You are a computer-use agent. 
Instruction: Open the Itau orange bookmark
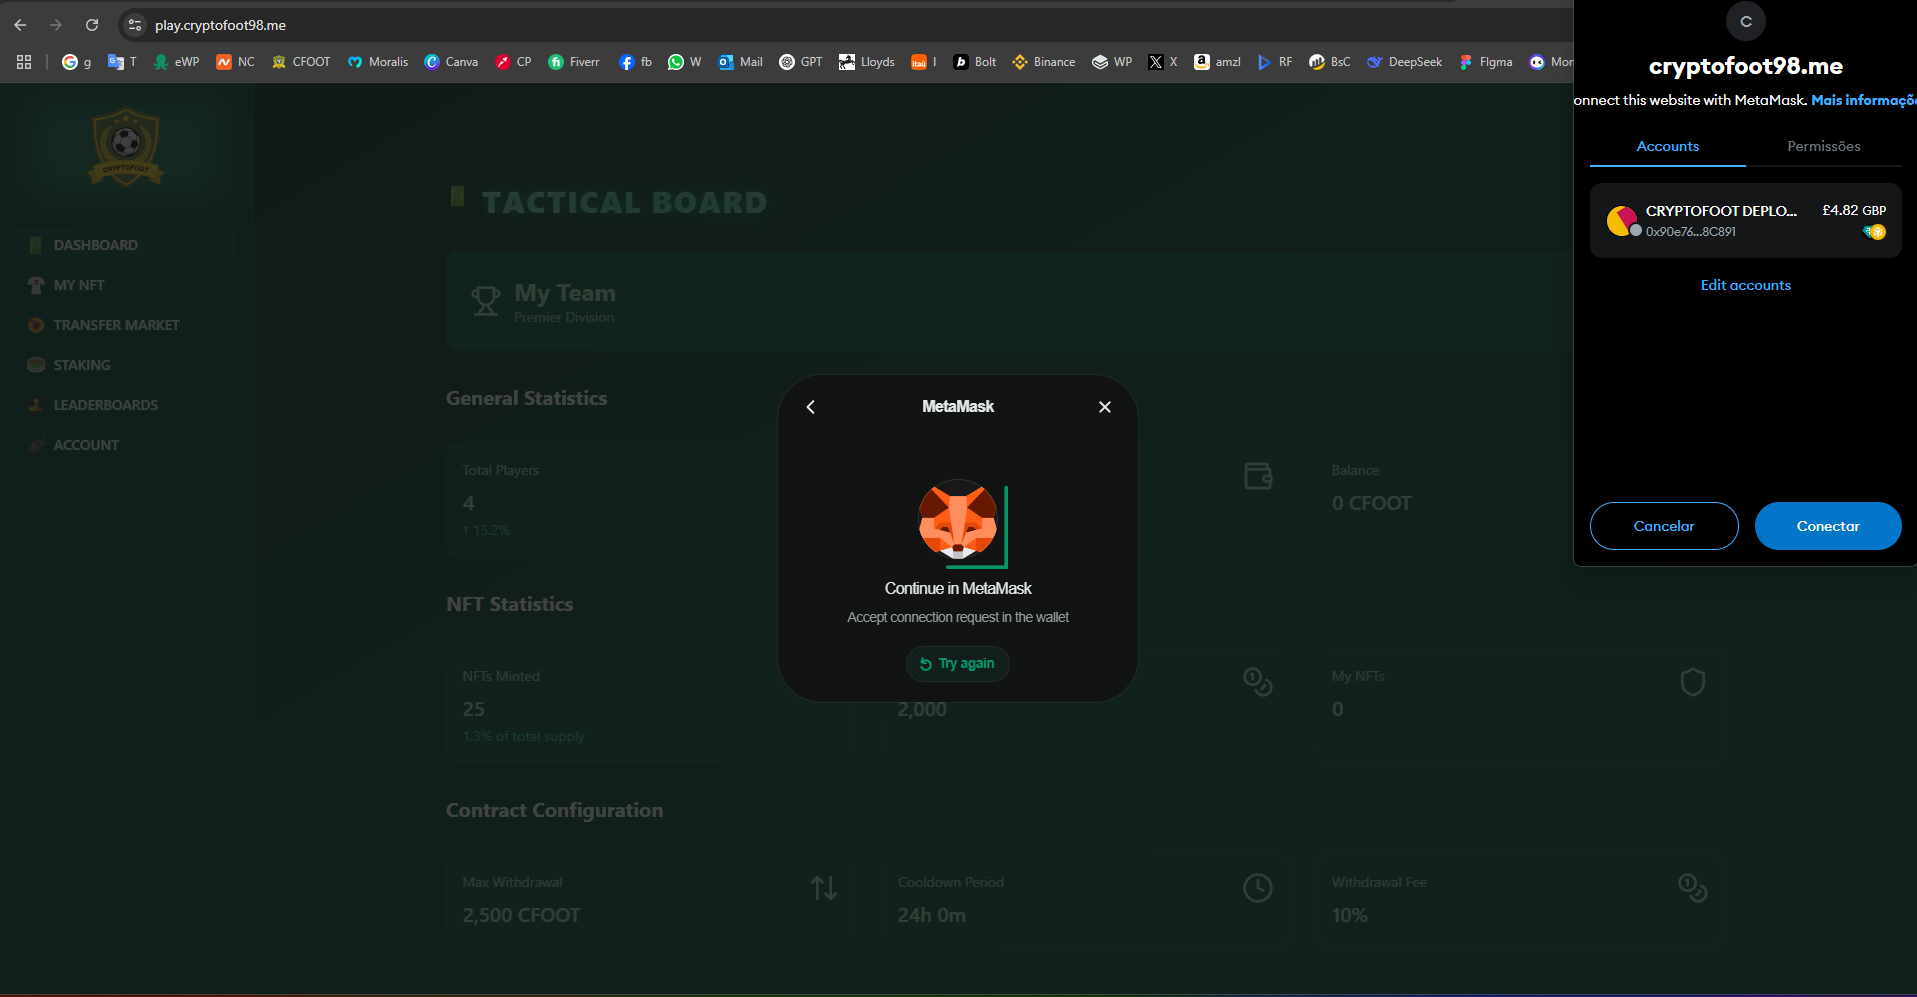924,62
